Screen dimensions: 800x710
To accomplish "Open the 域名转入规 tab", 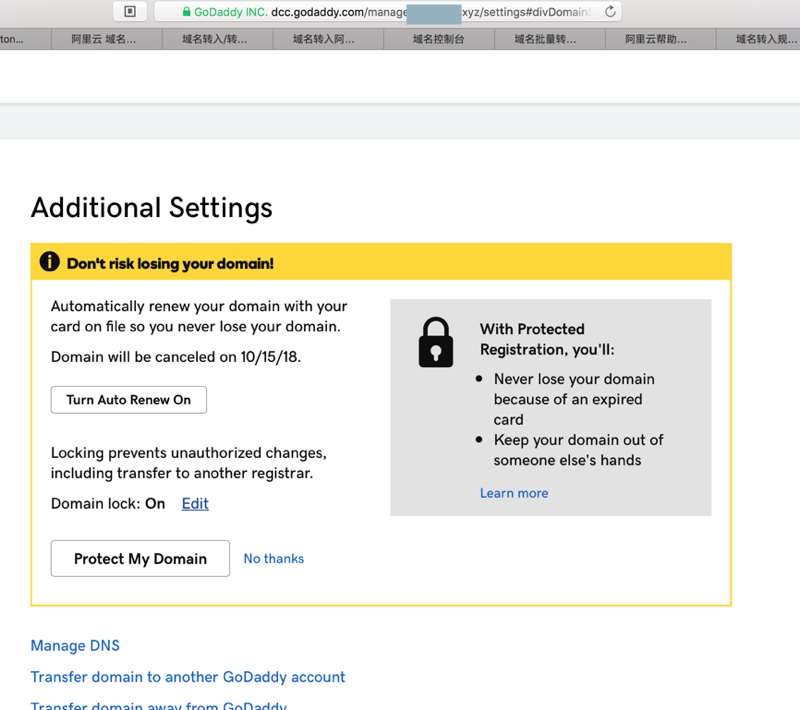I will 766,40.
